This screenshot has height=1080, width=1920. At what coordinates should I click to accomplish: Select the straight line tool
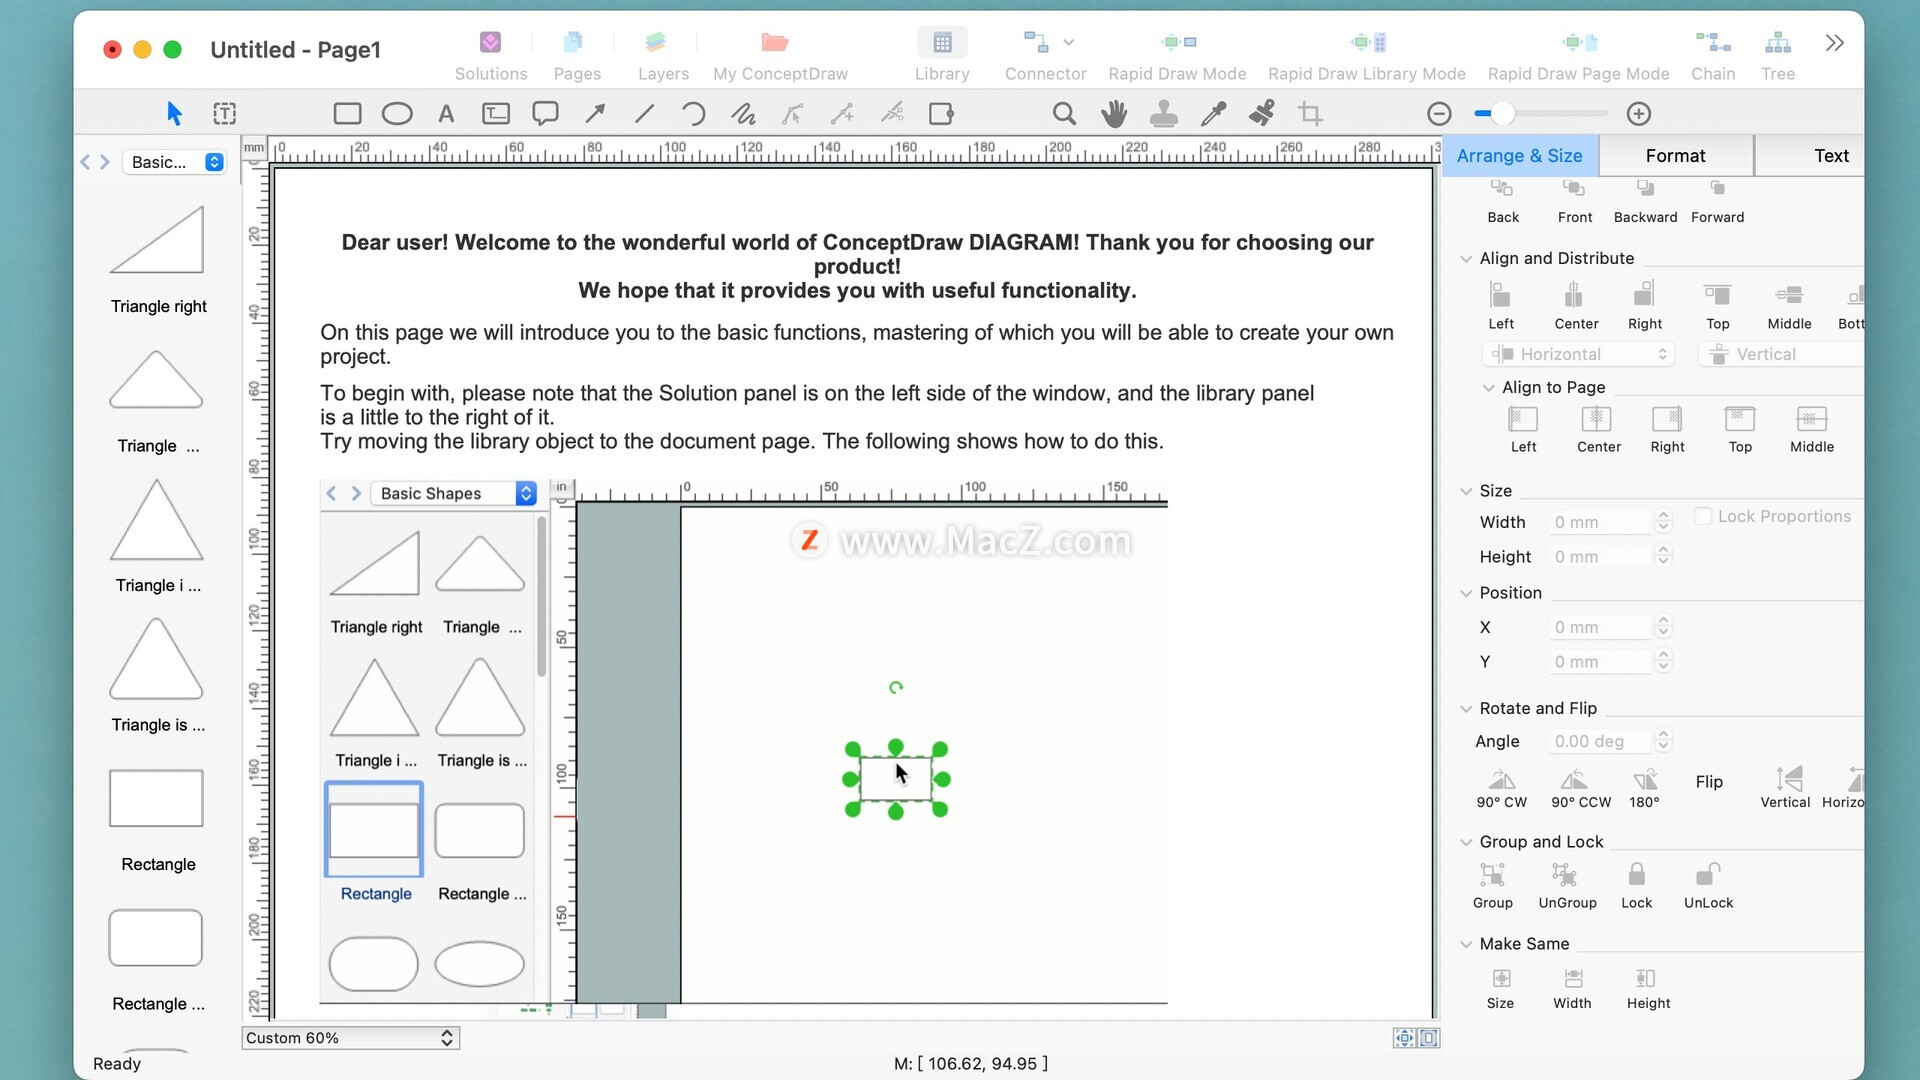tap(644, 114)
